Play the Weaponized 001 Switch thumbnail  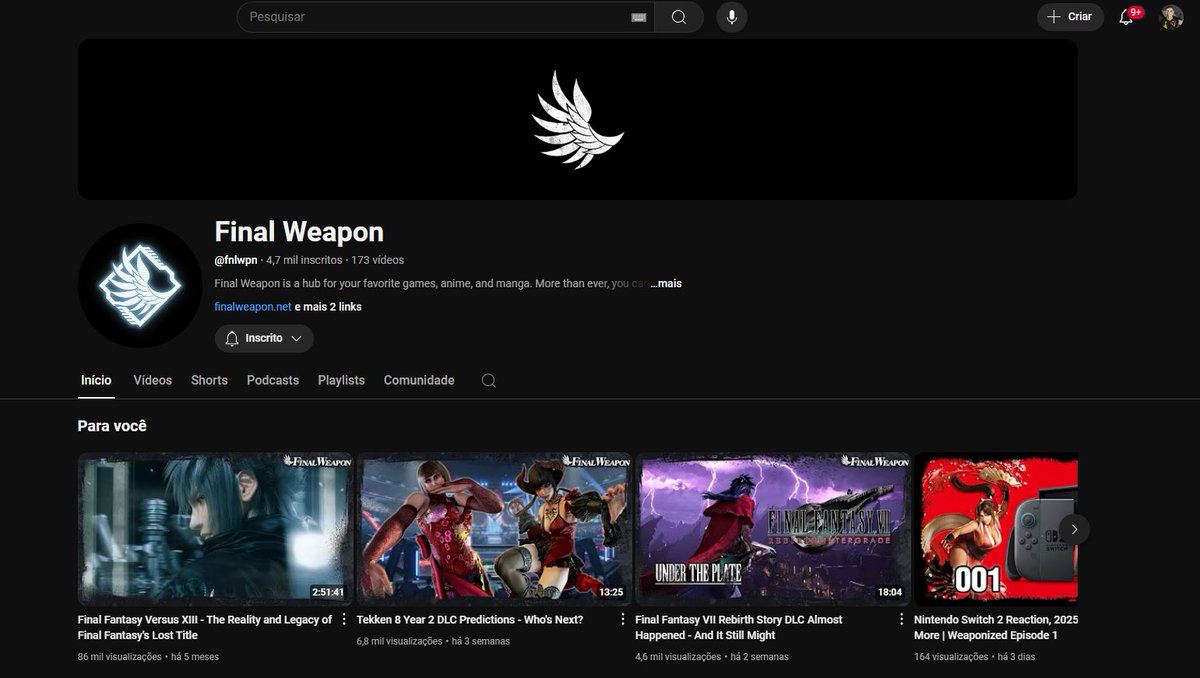pyautogui.click(x=996, y=529)
